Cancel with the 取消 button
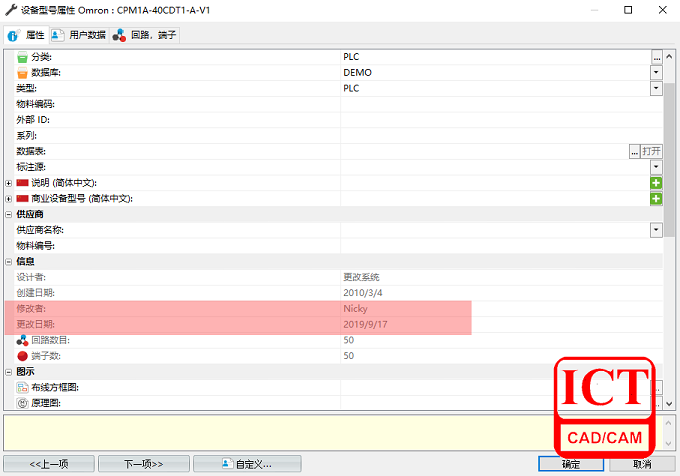680x476 pixels. click(x=642, y=464)
